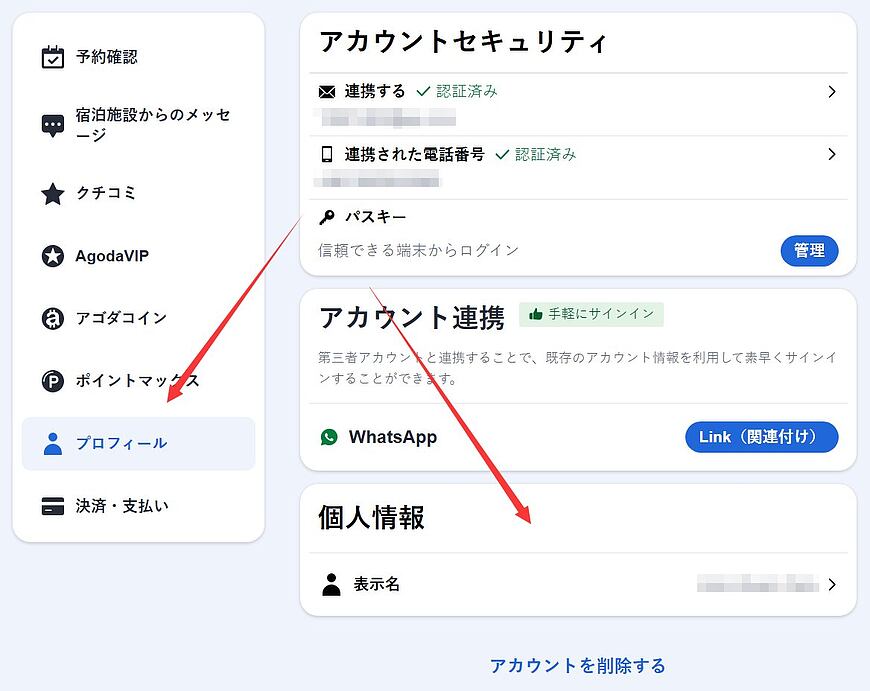The width and height of the screenshot is (870, 691).
Task: Click the 手軽にサインイン badge
Action: tap(591, 314)
